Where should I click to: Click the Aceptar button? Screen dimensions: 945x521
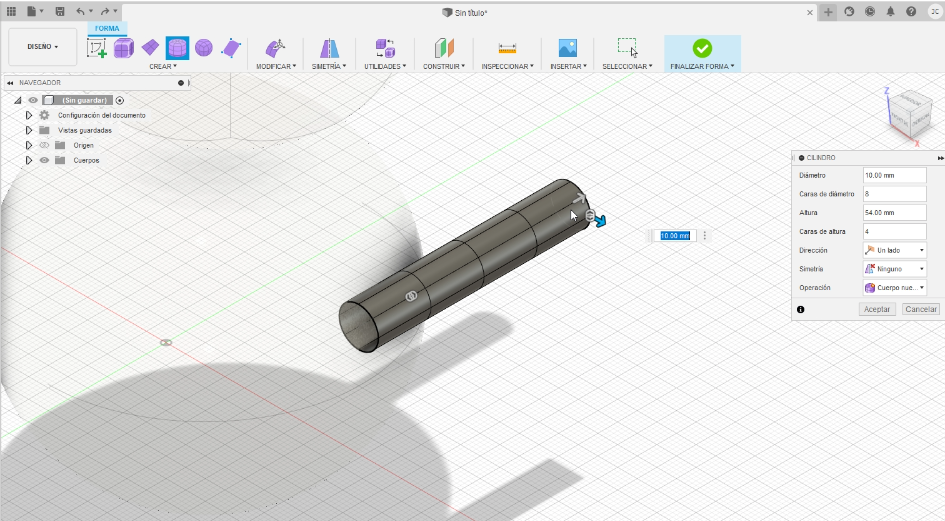877,309
